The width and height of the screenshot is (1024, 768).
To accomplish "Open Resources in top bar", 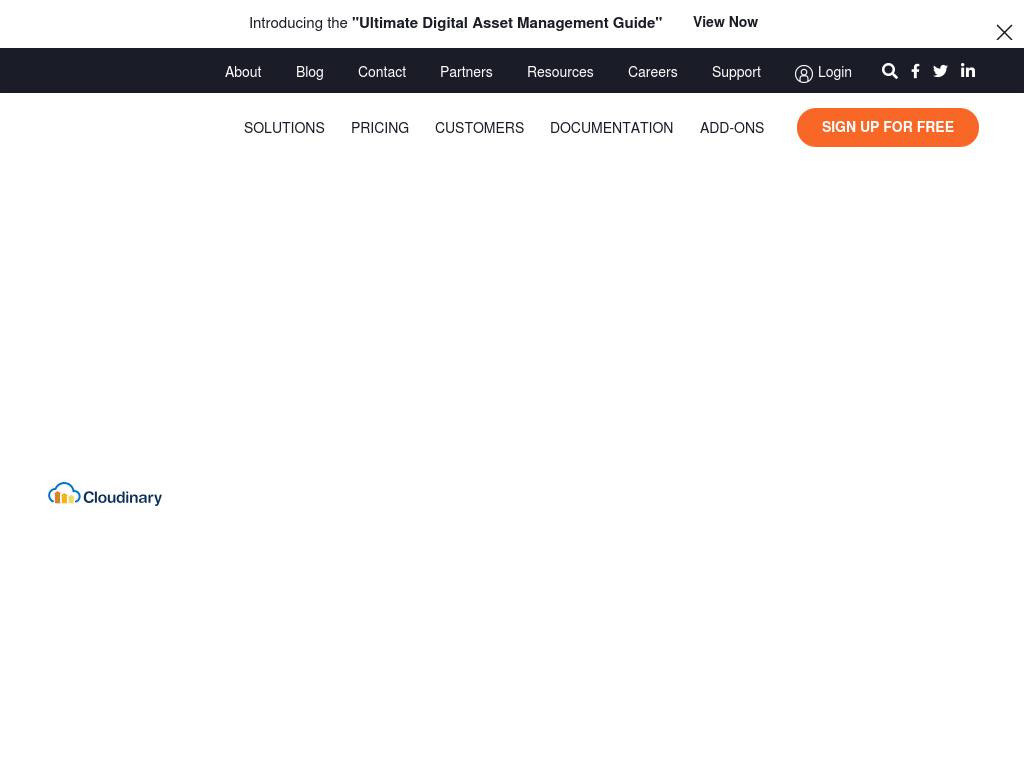I will (560, 72).
